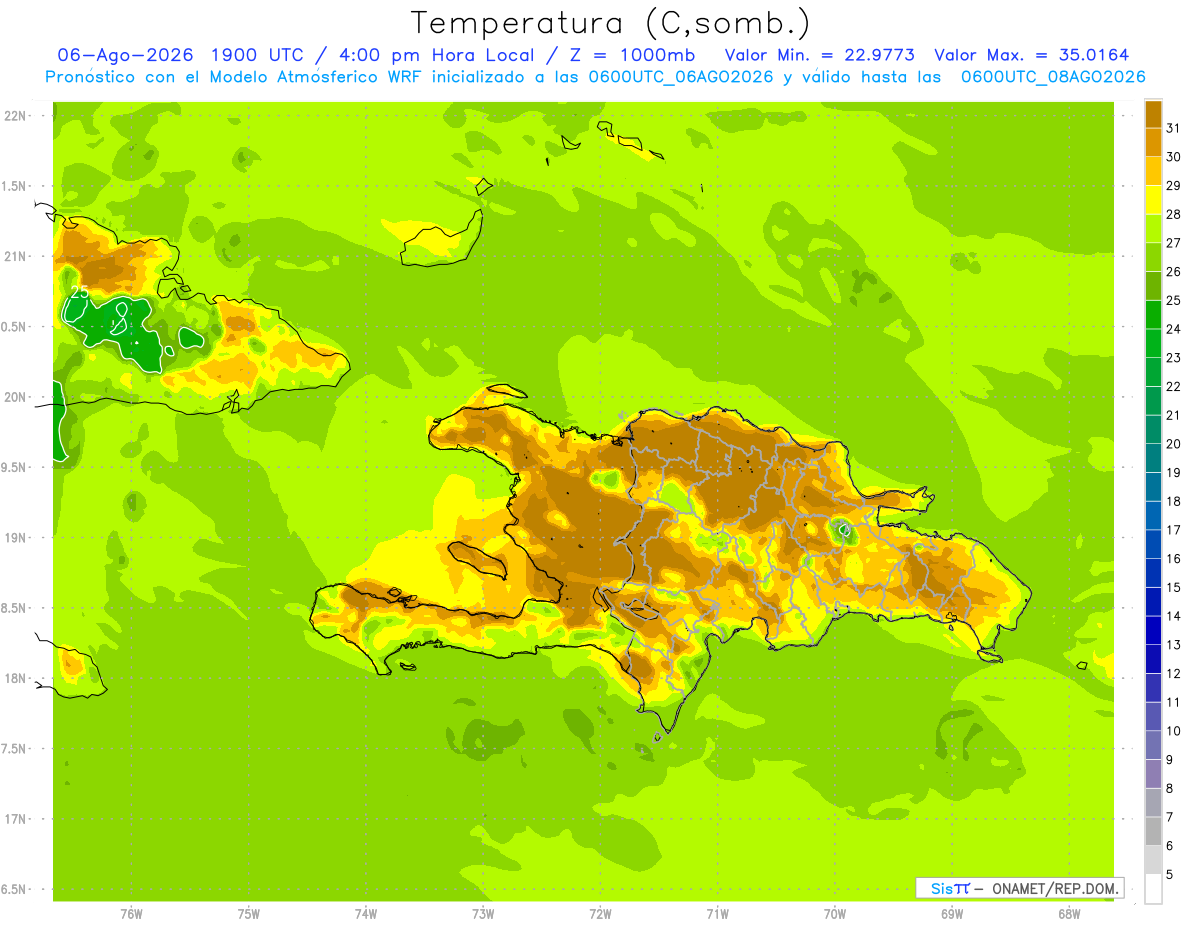Click the '70W' longitude label
The image size is (1200, 927).
(835, 914)
